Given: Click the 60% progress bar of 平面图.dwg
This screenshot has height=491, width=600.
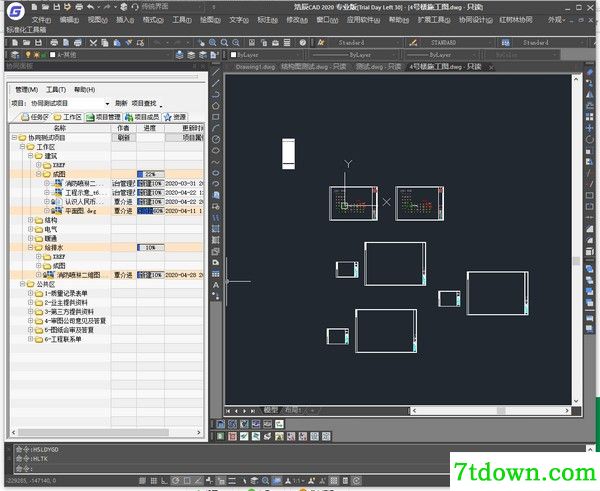Looking at the screenshot, I should (151, 211).
